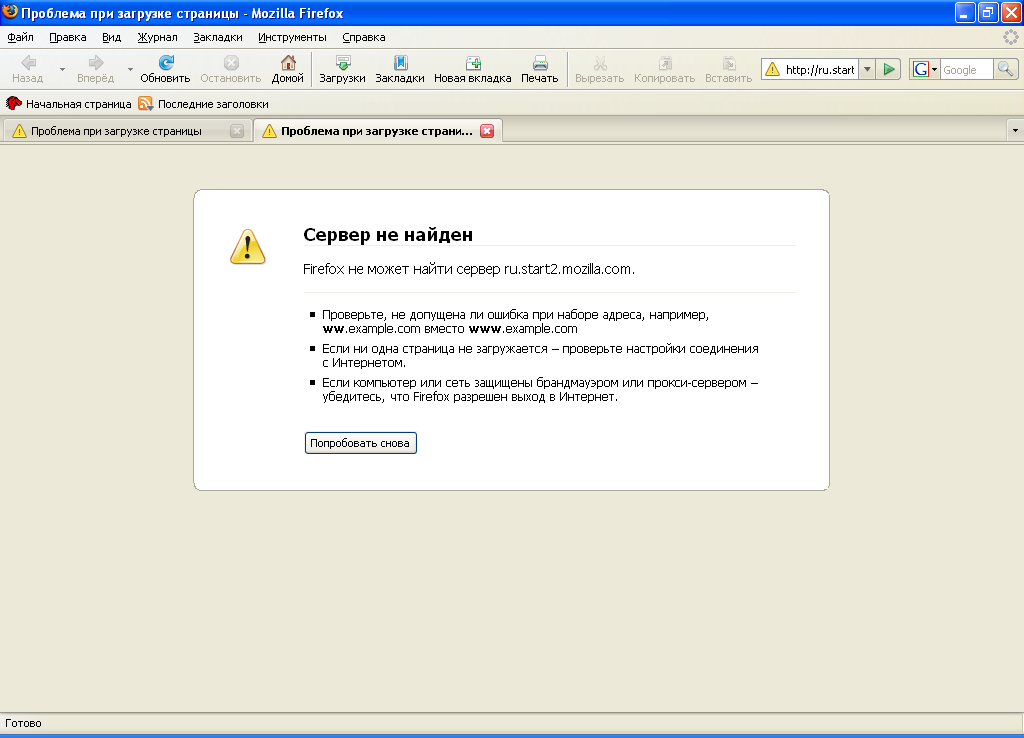Open the Forward history dropdown arrow
1024x738 pixels.
(130, 69)
